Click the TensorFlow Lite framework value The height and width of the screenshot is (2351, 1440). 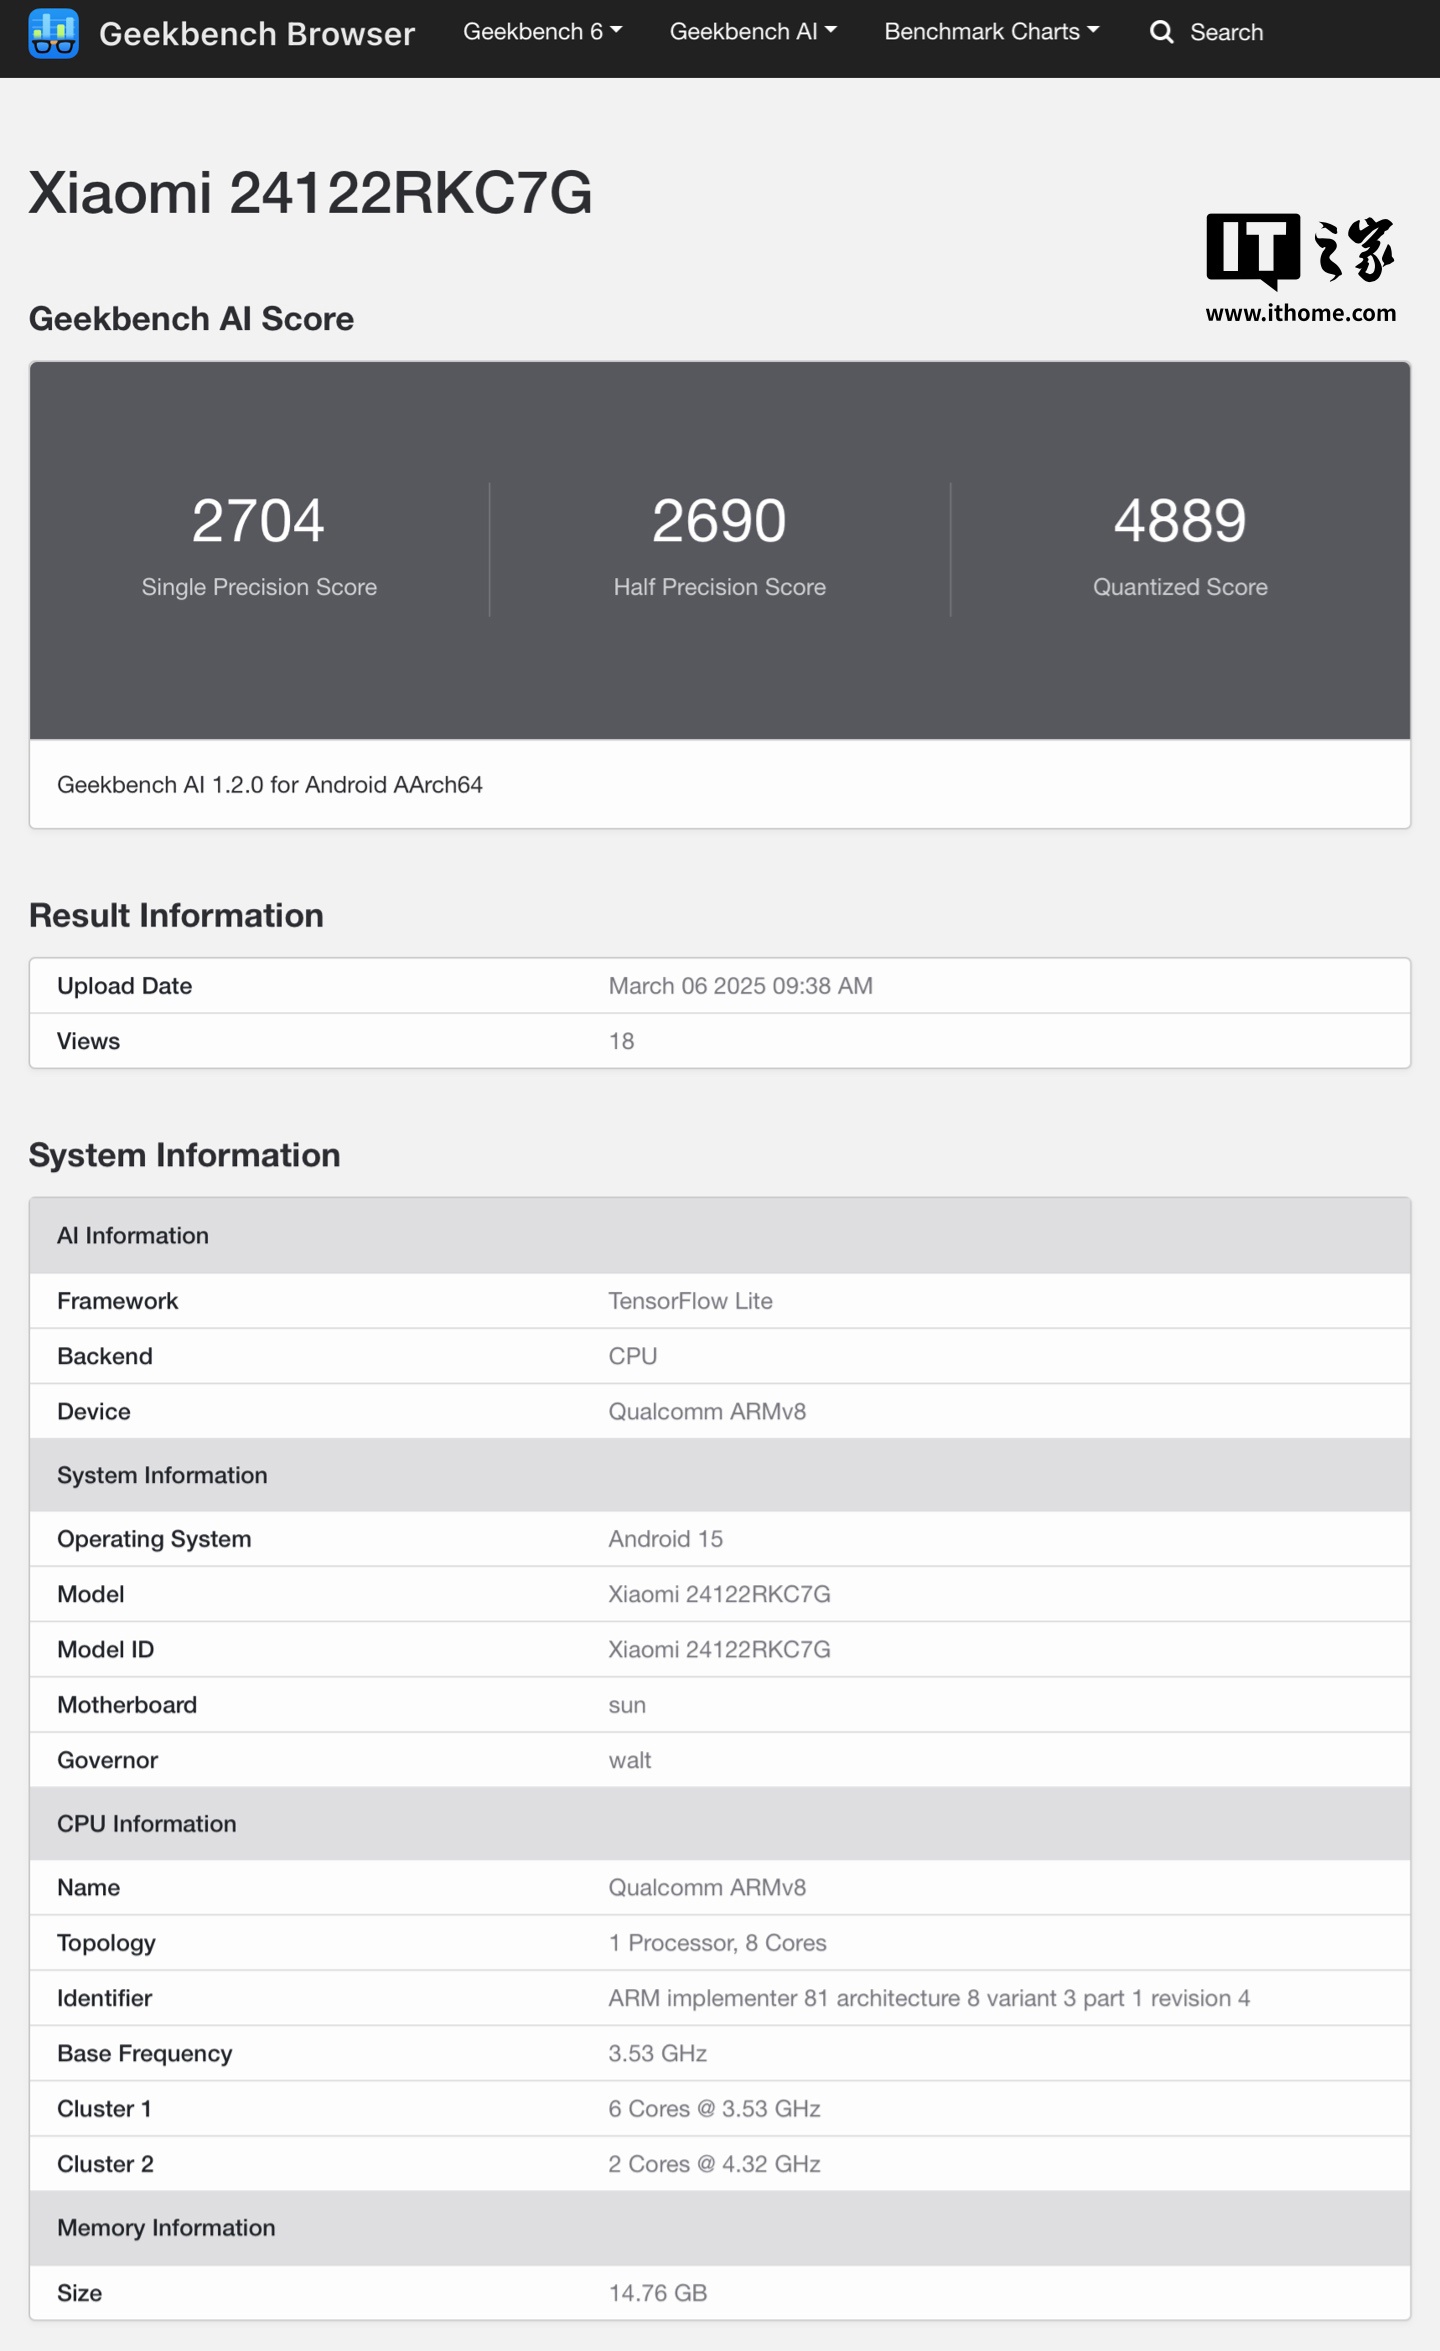click(690, 1301)
